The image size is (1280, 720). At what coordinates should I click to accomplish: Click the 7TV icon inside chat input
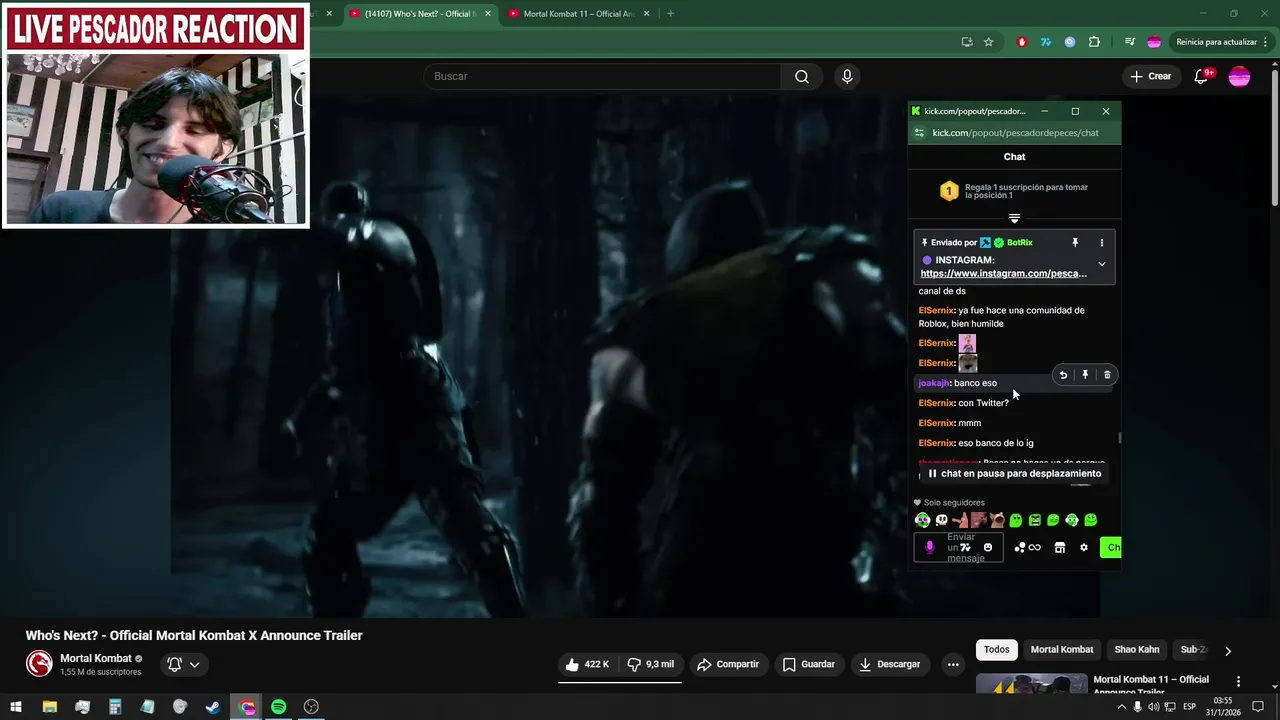point(966,547)
